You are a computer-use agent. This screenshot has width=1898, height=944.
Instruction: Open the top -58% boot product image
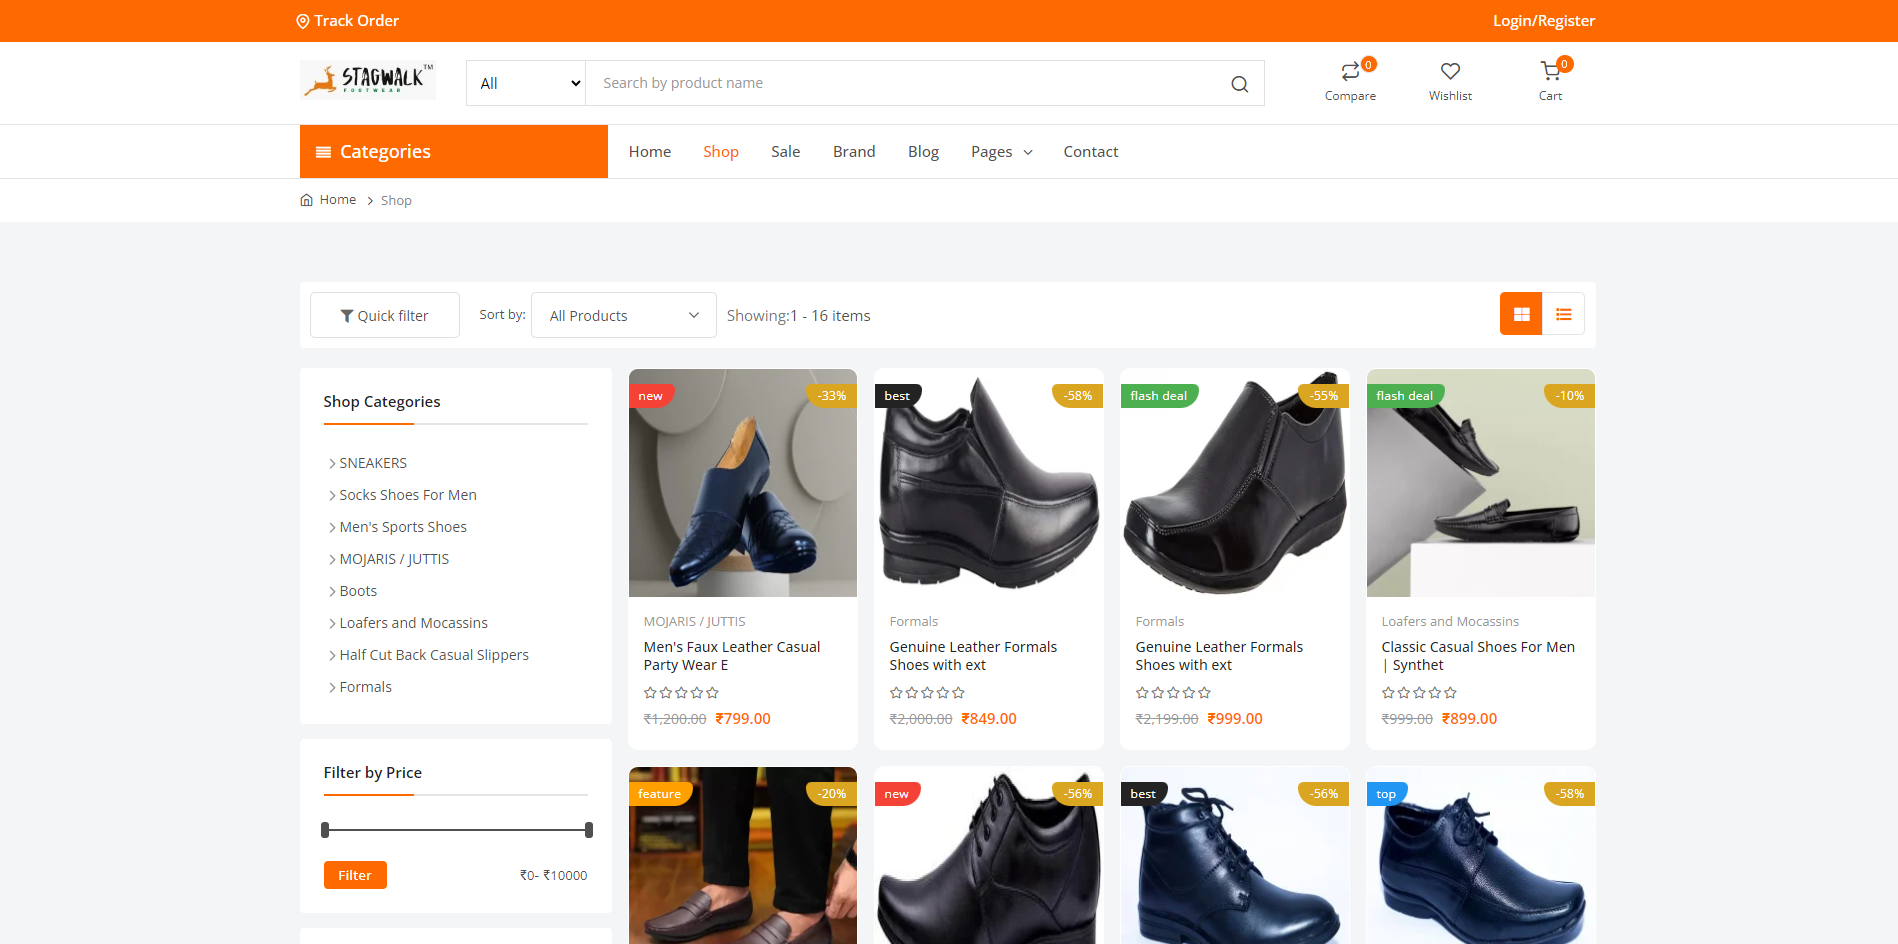coord(1481,856)
